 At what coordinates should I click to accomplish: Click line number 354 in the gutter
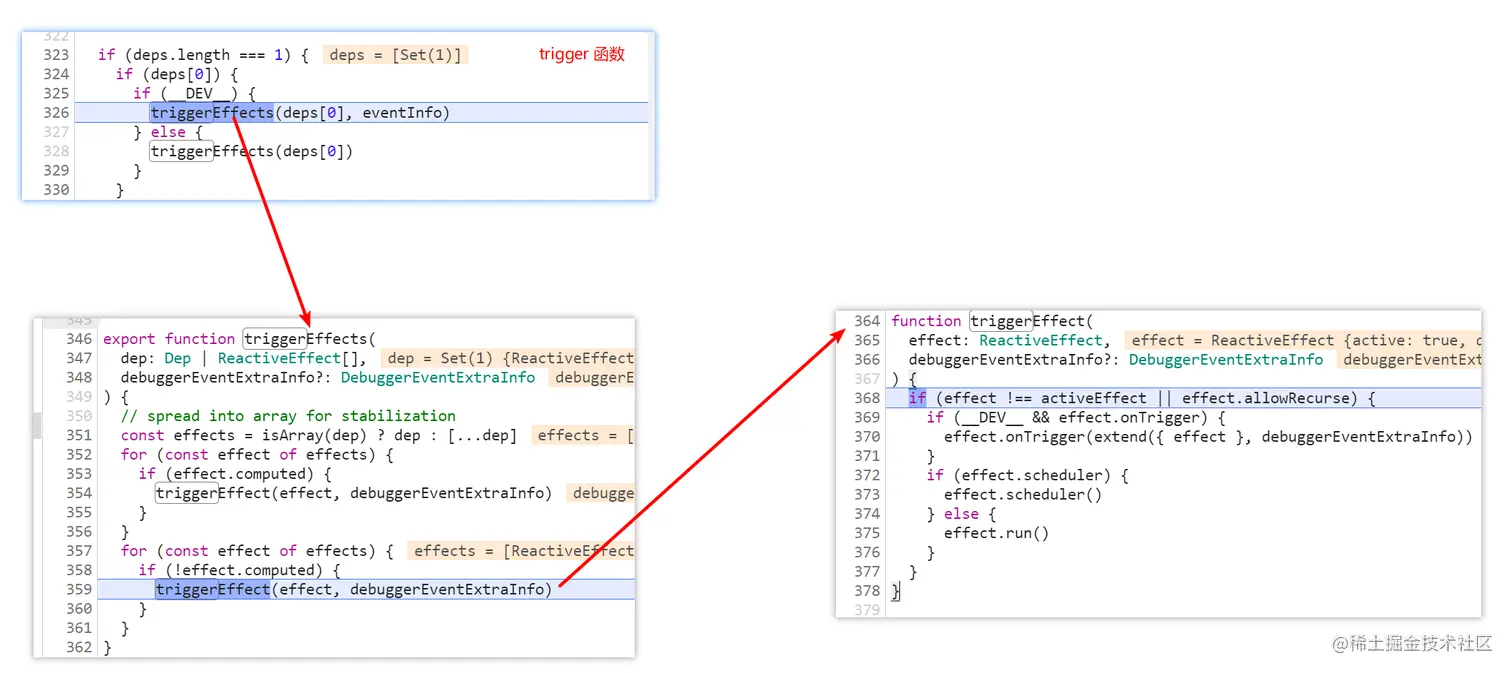(79, 493)
